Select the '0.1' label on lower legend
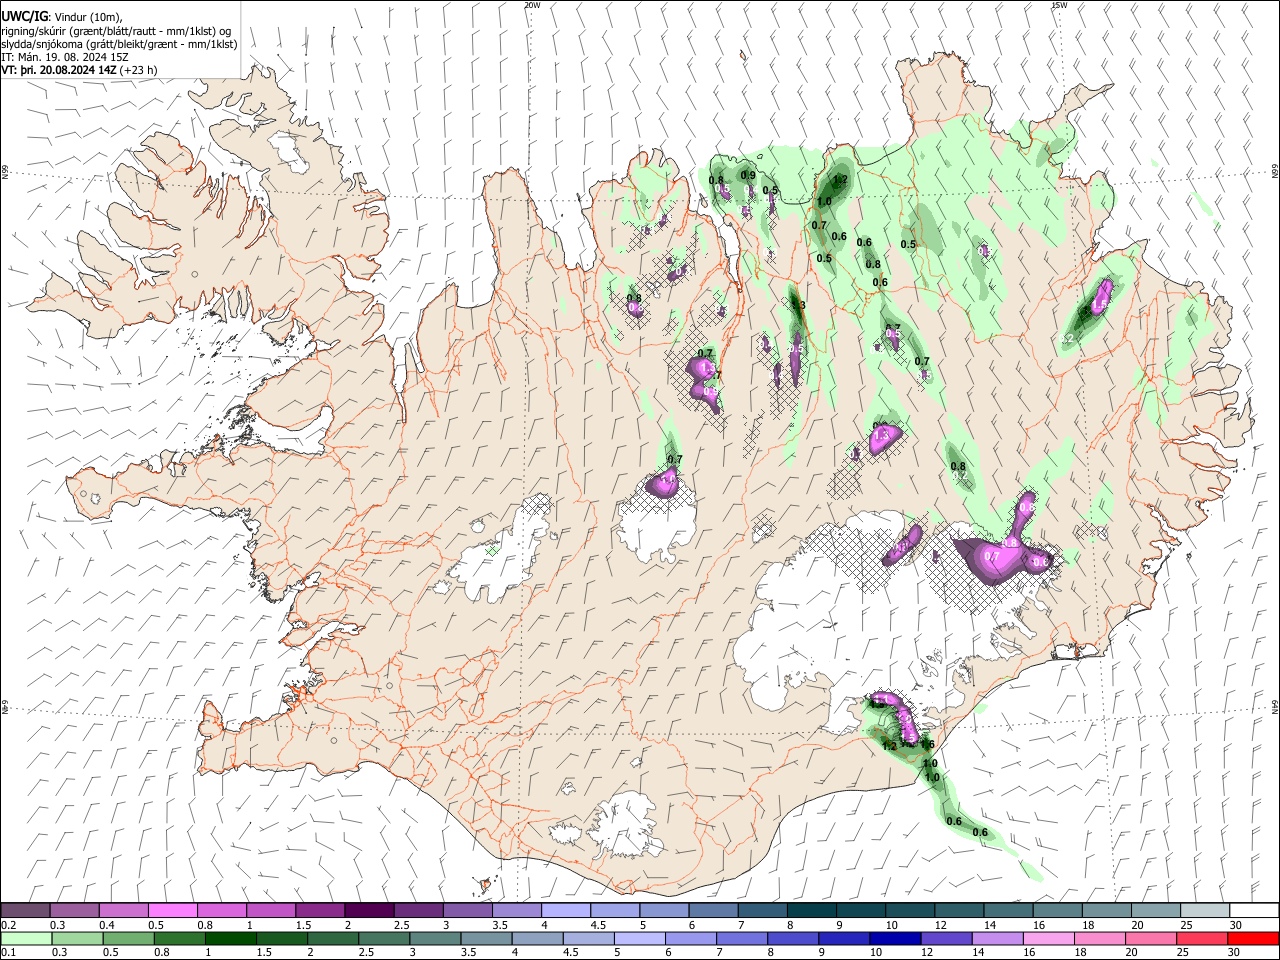Image resolution: width=1280 pixels, height=960 pixels. coord(7,953)
